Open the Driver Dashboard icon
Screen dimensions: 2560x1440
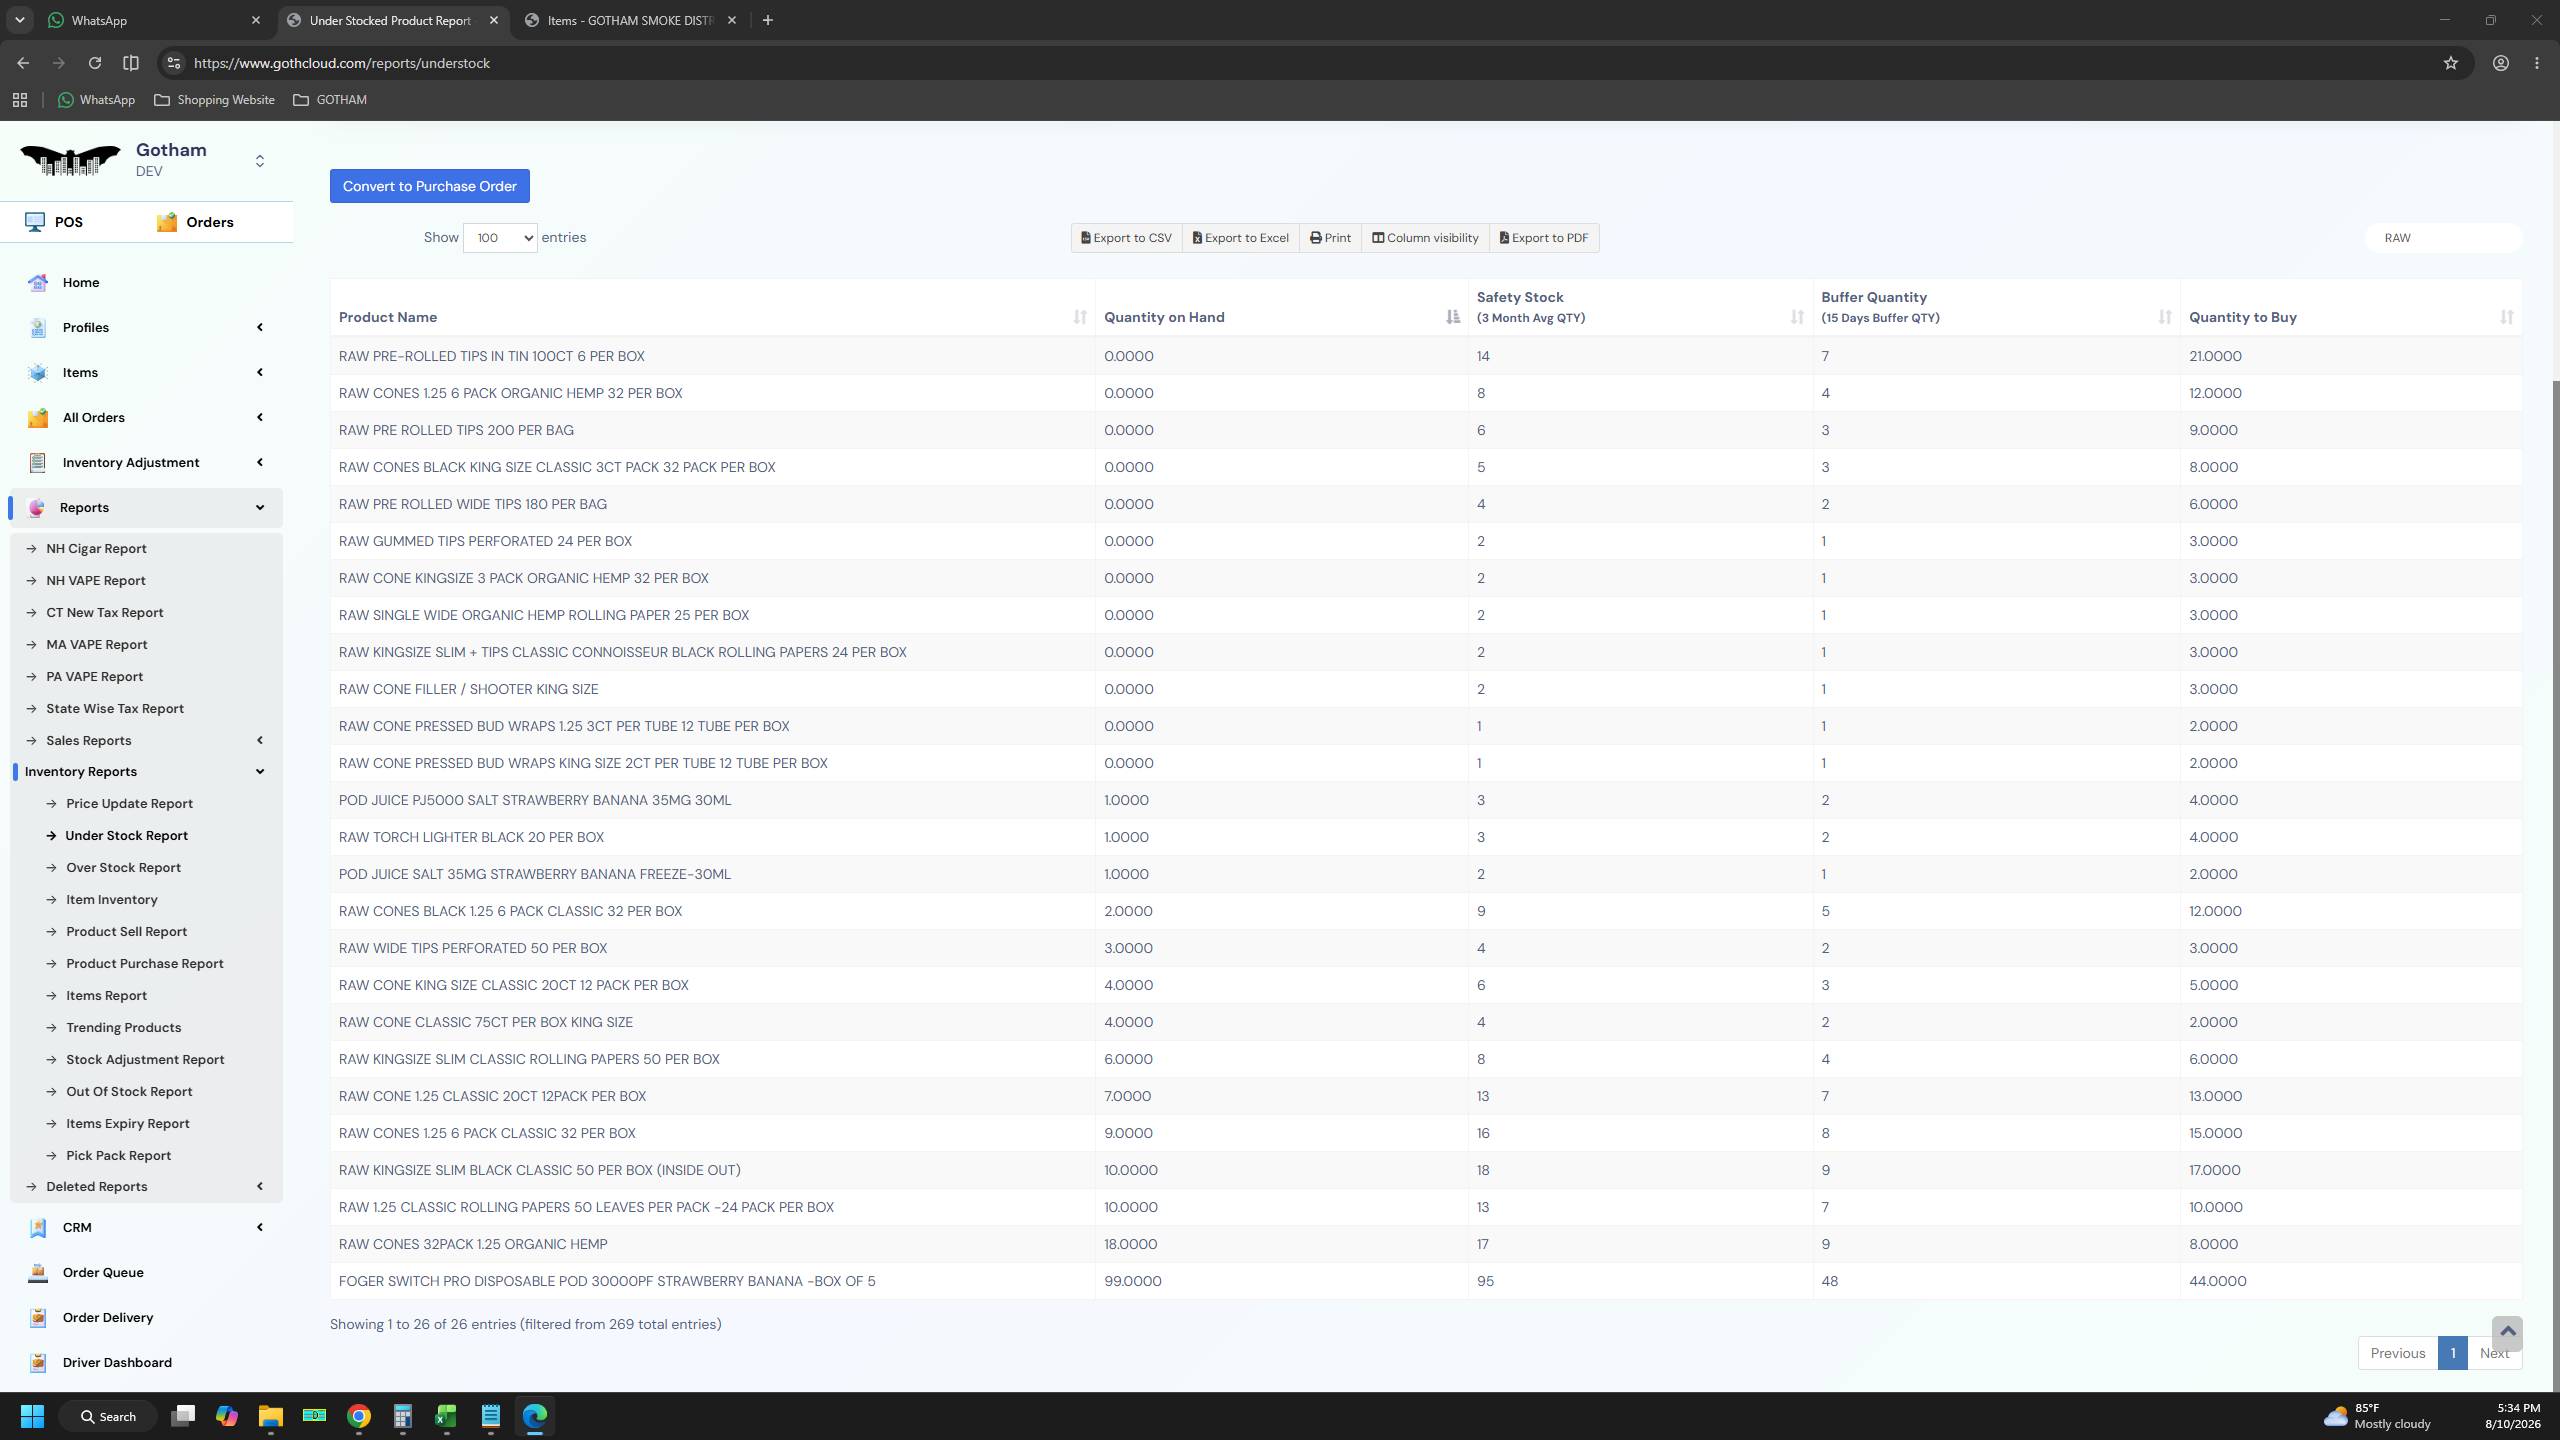(38, 1363)
